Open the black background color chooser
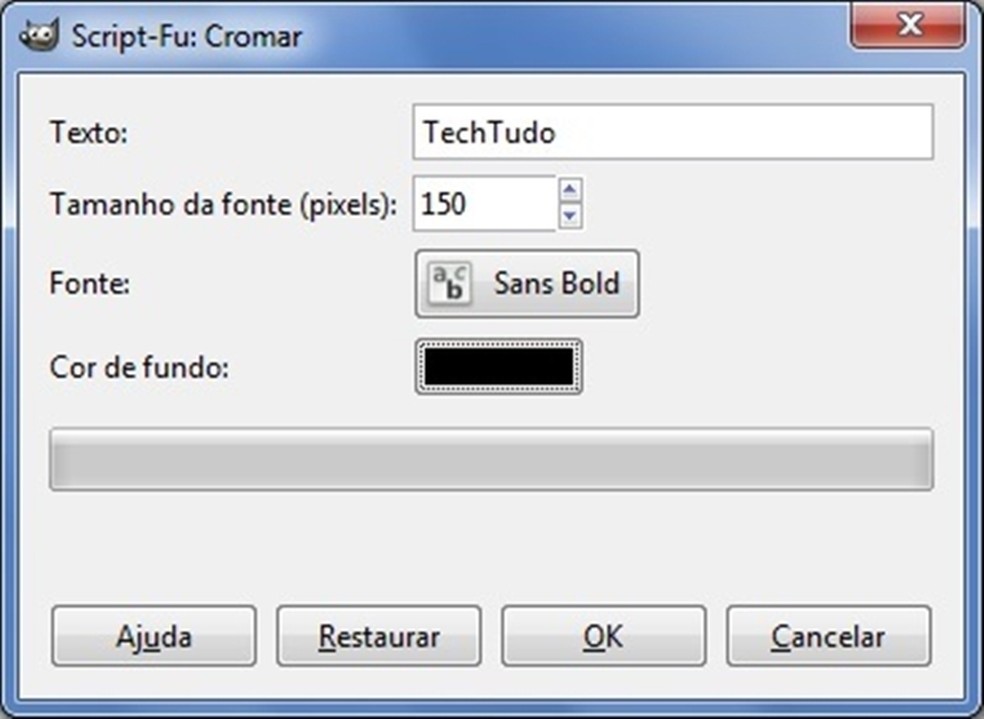This screenshot has width=984, height=719. [498, 365]
